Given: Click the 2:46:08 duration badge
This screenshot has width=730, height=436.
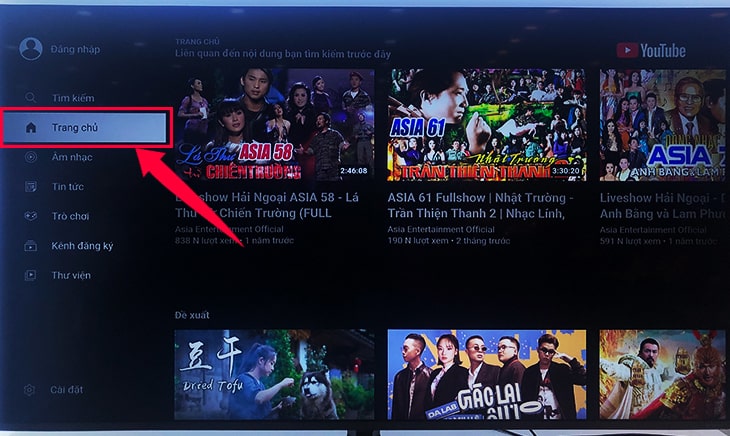Looking at the screenshot, I should tap(353, 171).
